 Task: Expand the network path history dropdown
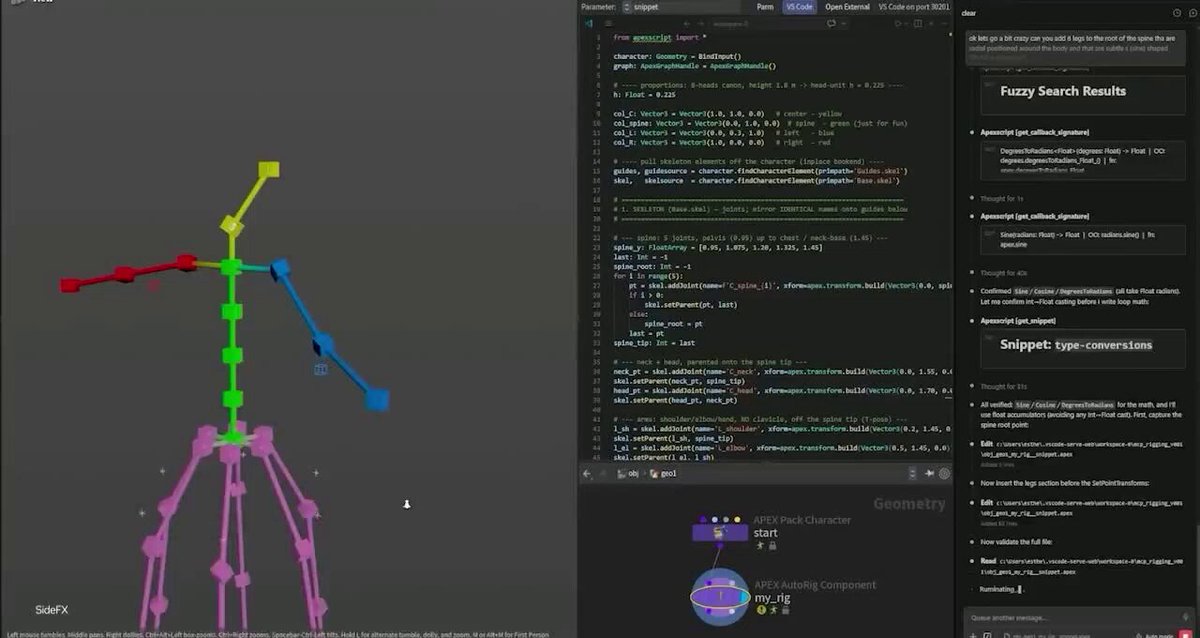(912, 474)
